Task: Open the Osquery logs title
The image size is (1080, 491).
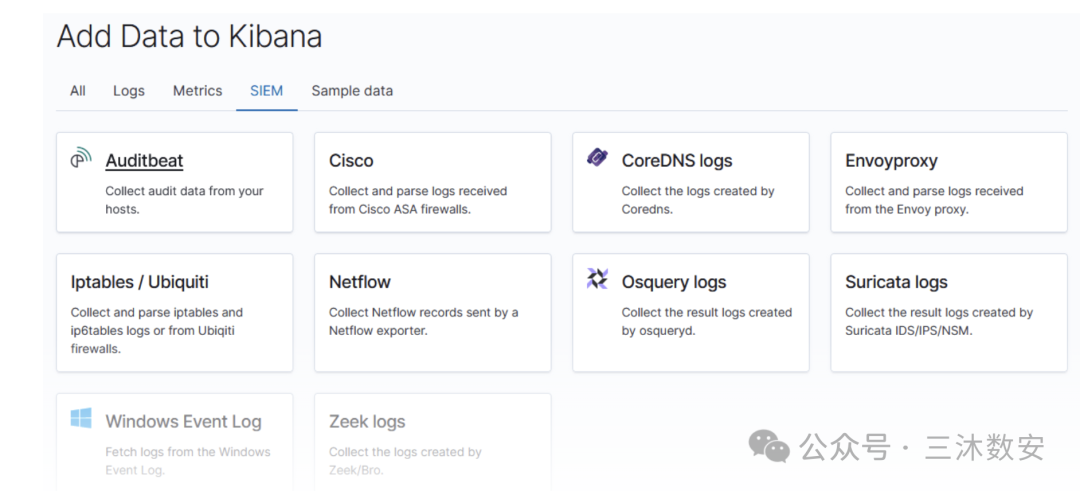Action: click(x=674, y=282)
